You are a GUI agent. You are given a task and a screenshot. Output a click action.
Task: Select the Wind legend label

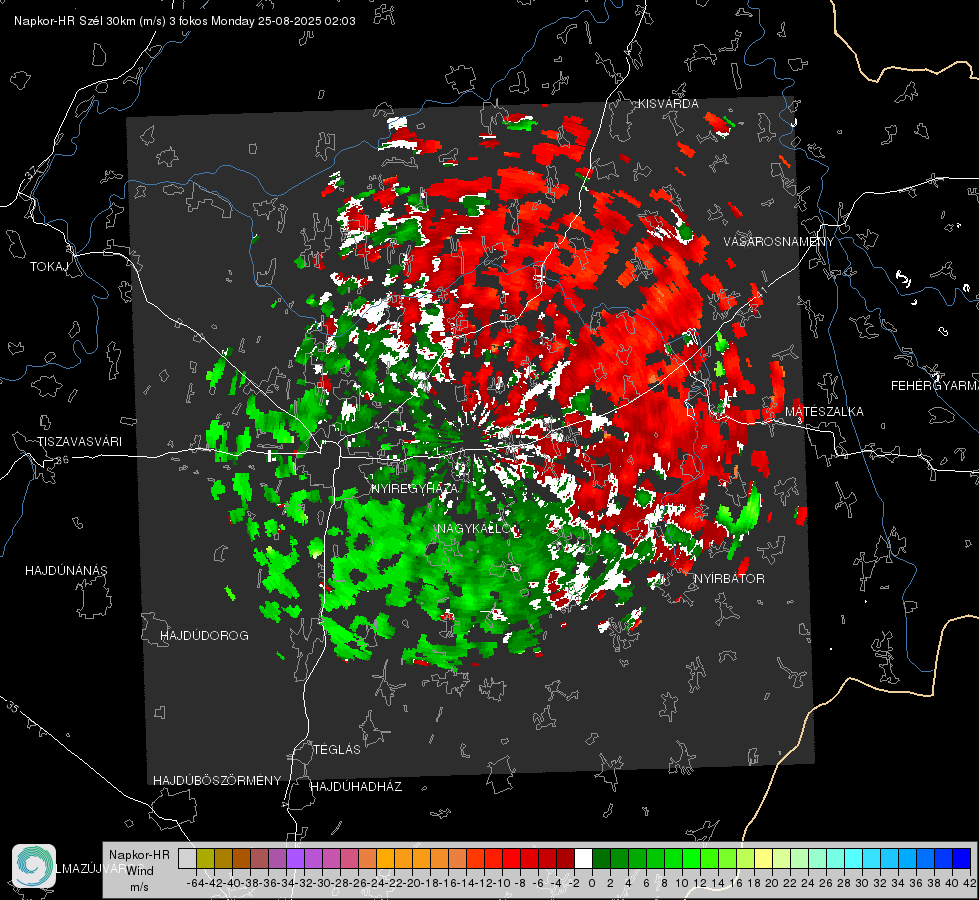pos(140,871)
